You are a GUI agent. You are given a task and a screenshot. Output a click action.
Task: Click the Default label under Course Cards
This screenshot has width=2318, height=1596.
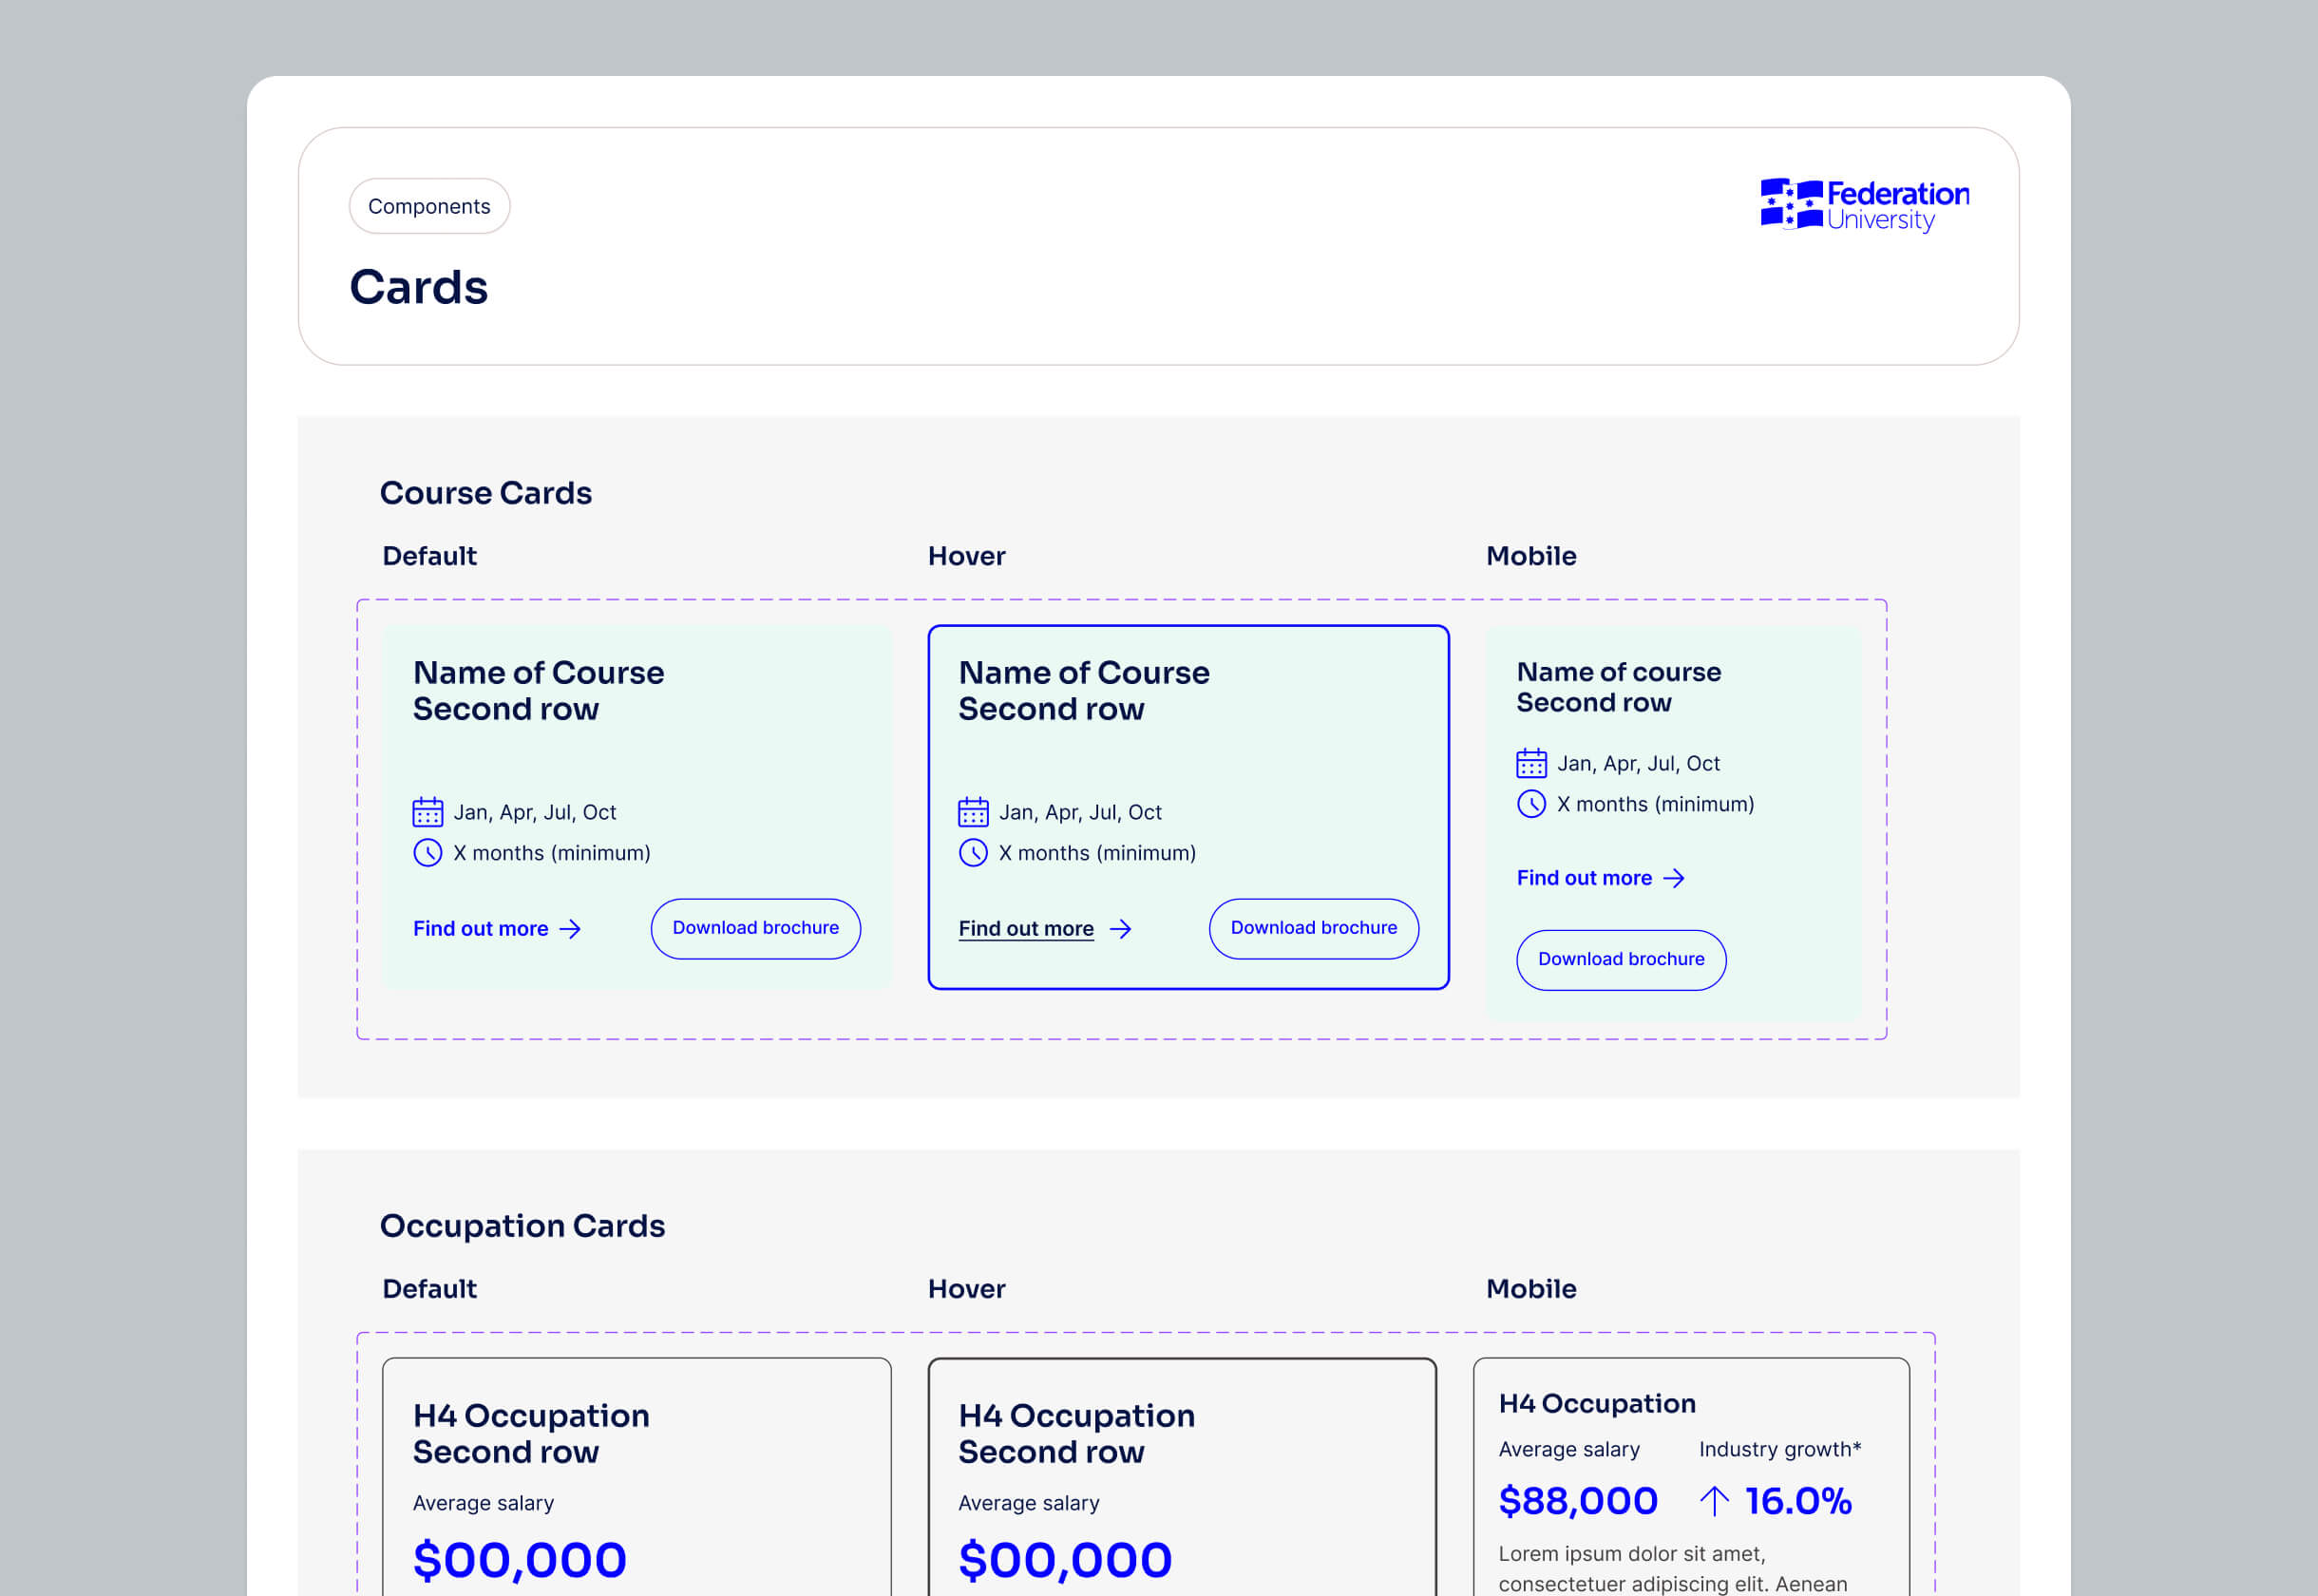[x=430, y=556]
